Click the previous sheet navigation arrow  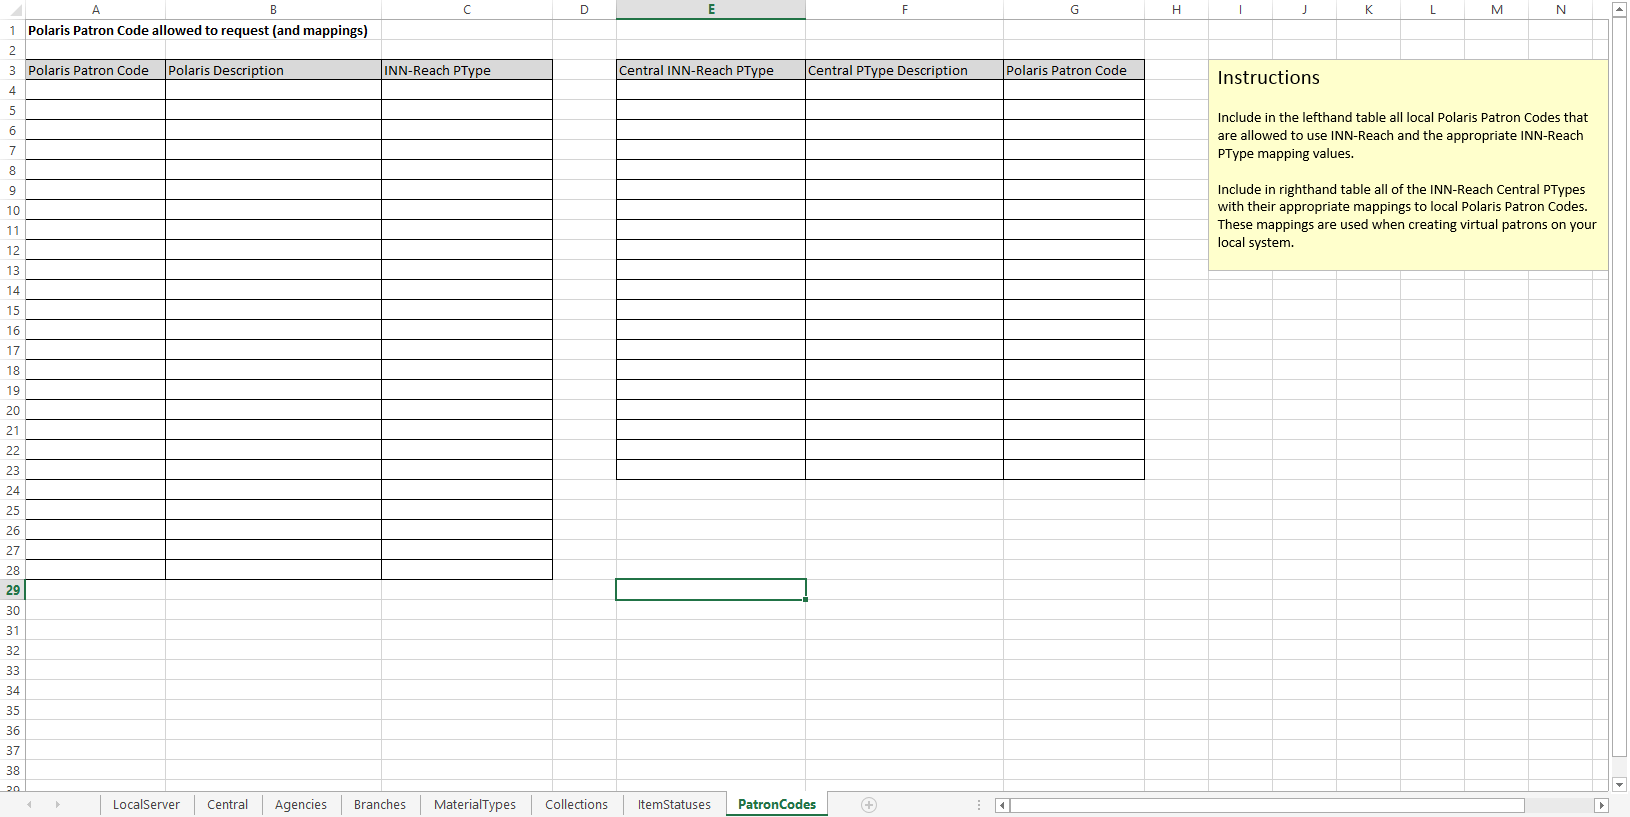point(30,805)
